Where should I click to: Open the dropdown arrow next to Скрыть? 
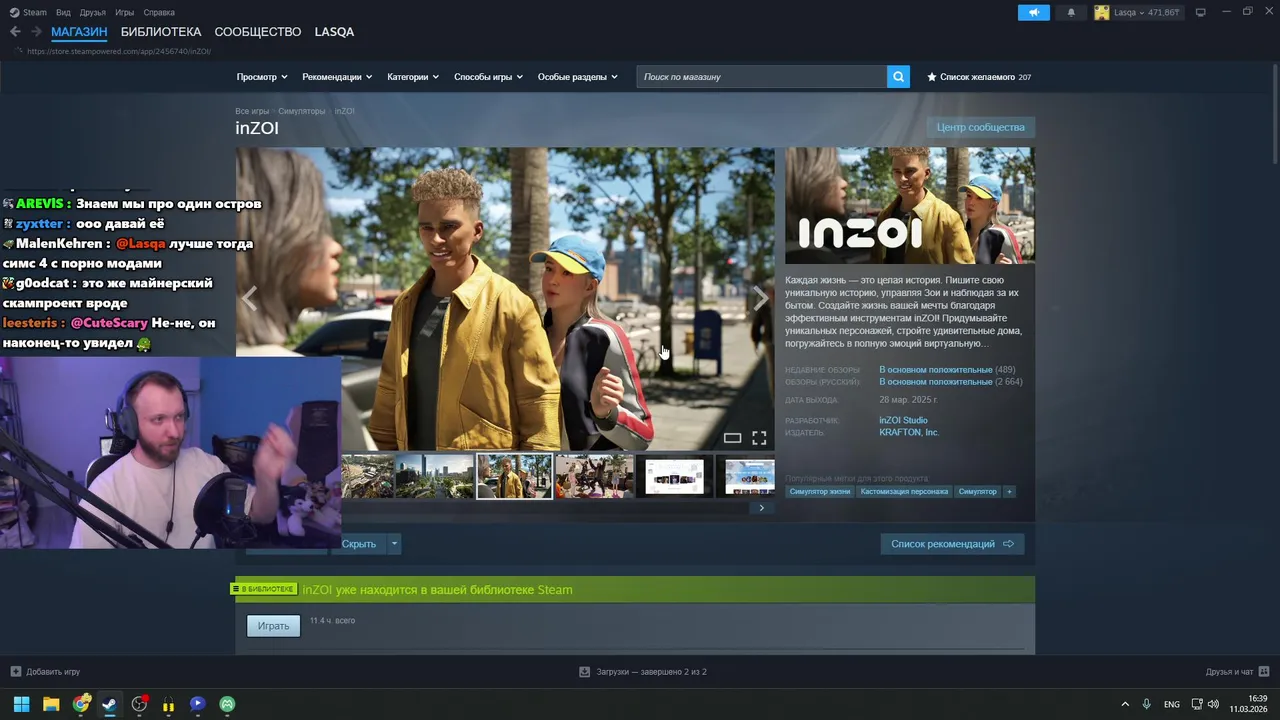point(394,544)
